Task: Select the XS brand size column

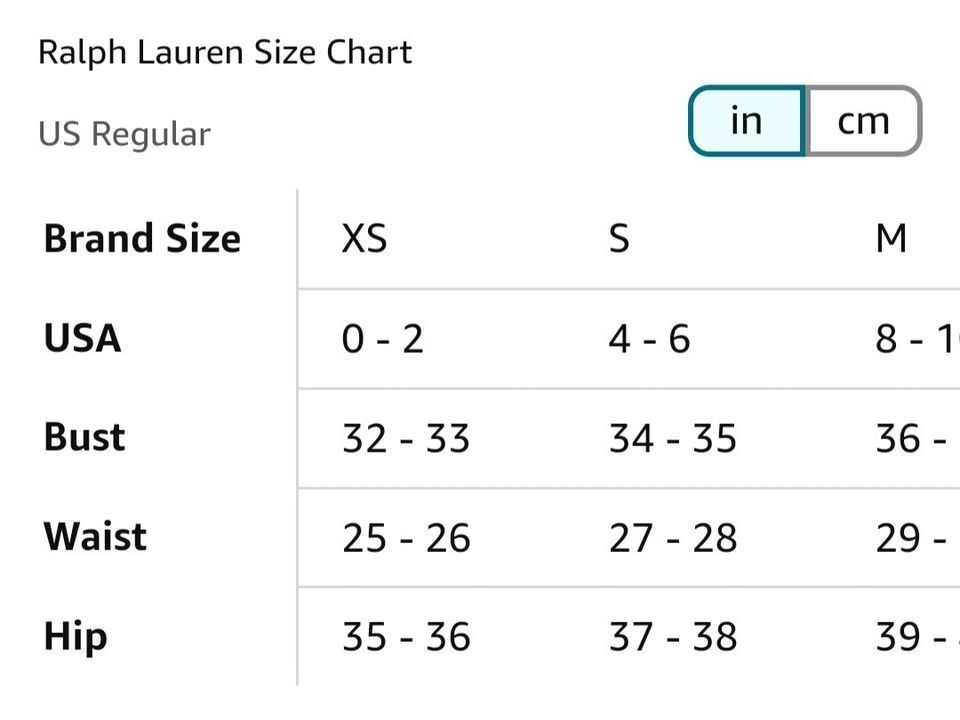Action: click(x=364, y=238)
